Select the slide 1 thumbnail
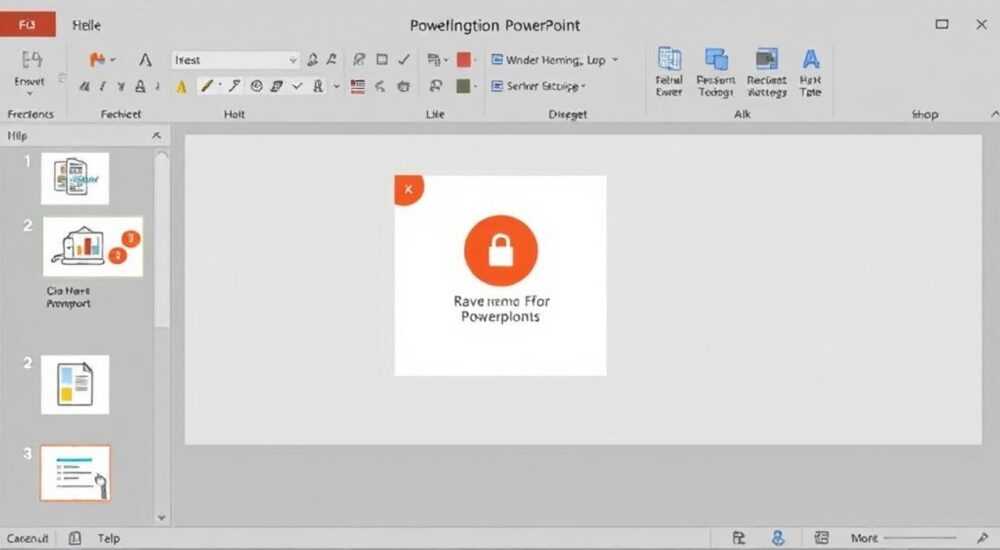 coord(75,178)
